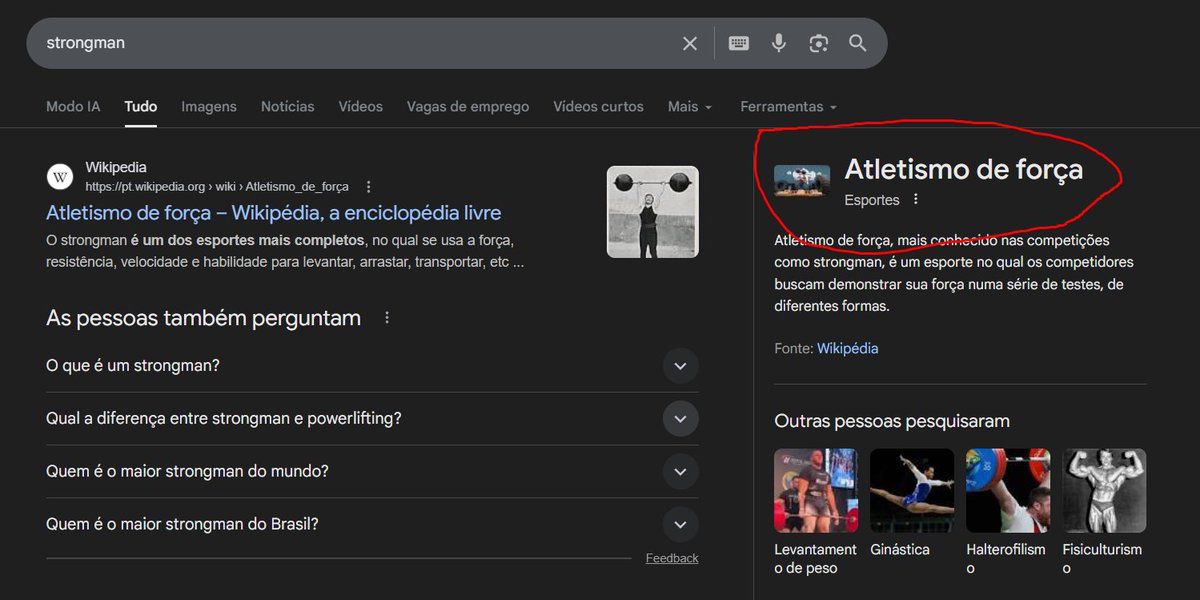Screen dimensions: 1200x600
Task: Open search by image camera icon
Action: click(819, 43)
